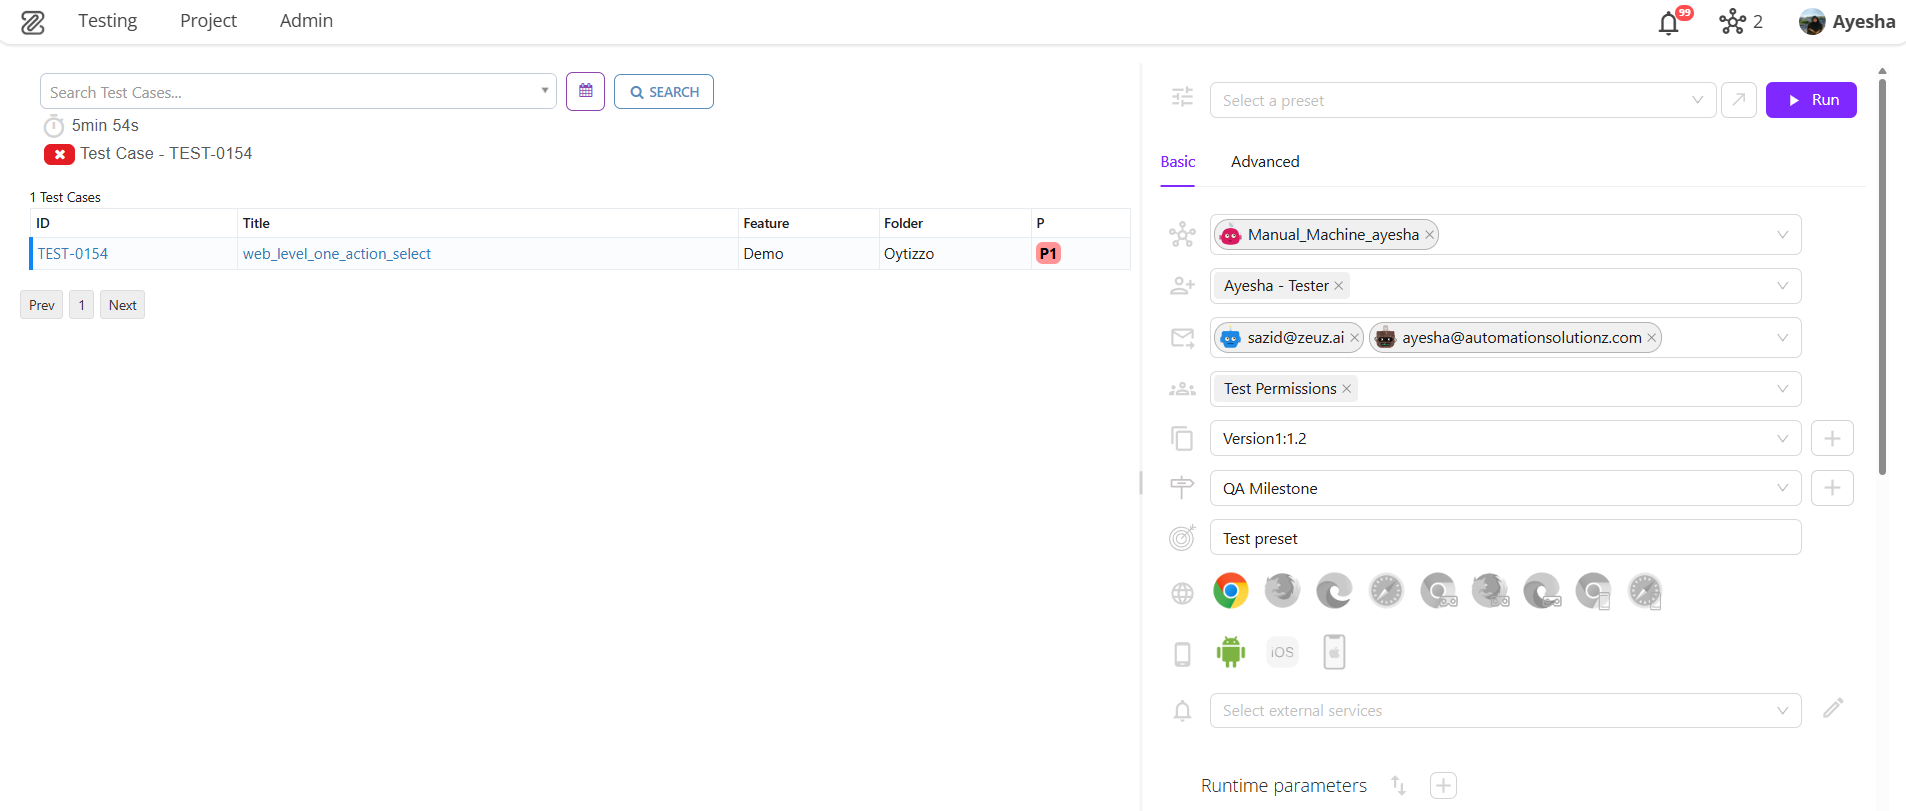Viewport: 1906px width, 811px height.
Task: Open the Version1:1.2 dropdown
Action: (x=1504, y=439)
